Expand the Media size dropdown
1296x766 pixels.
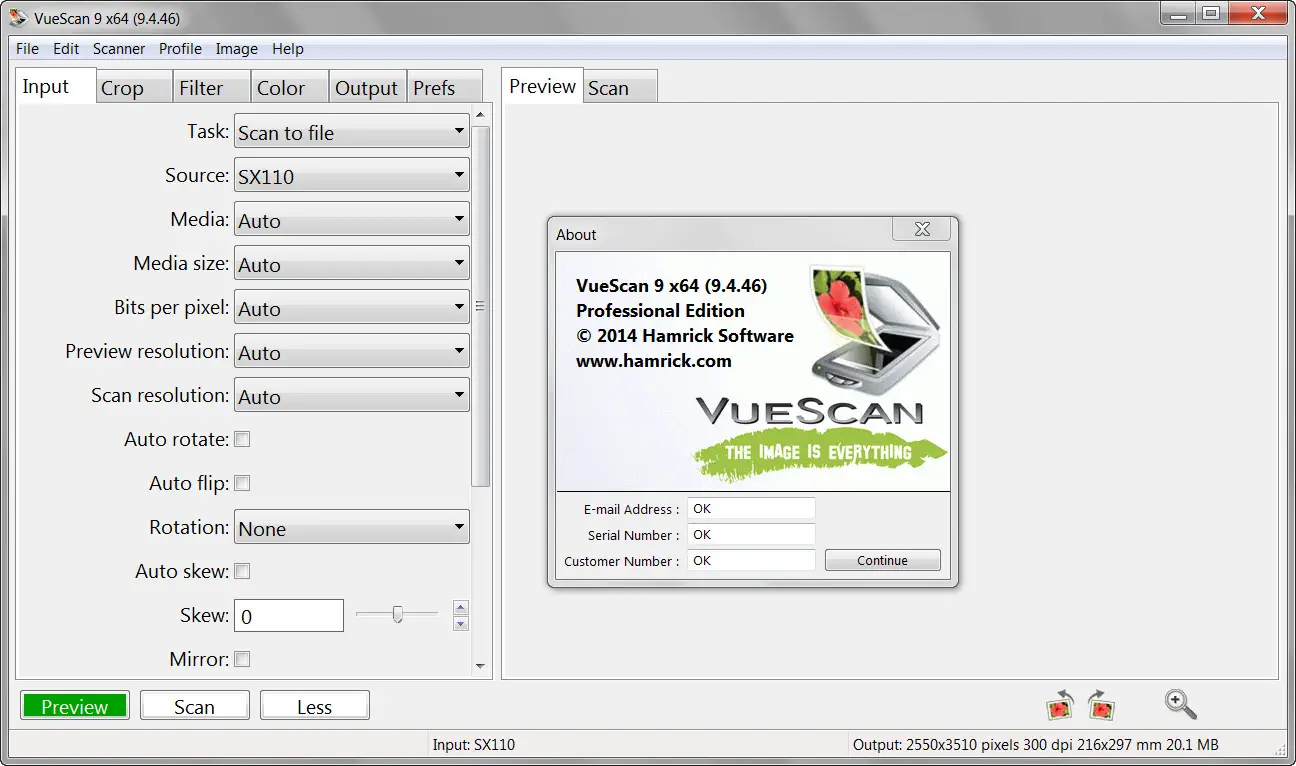352,264
